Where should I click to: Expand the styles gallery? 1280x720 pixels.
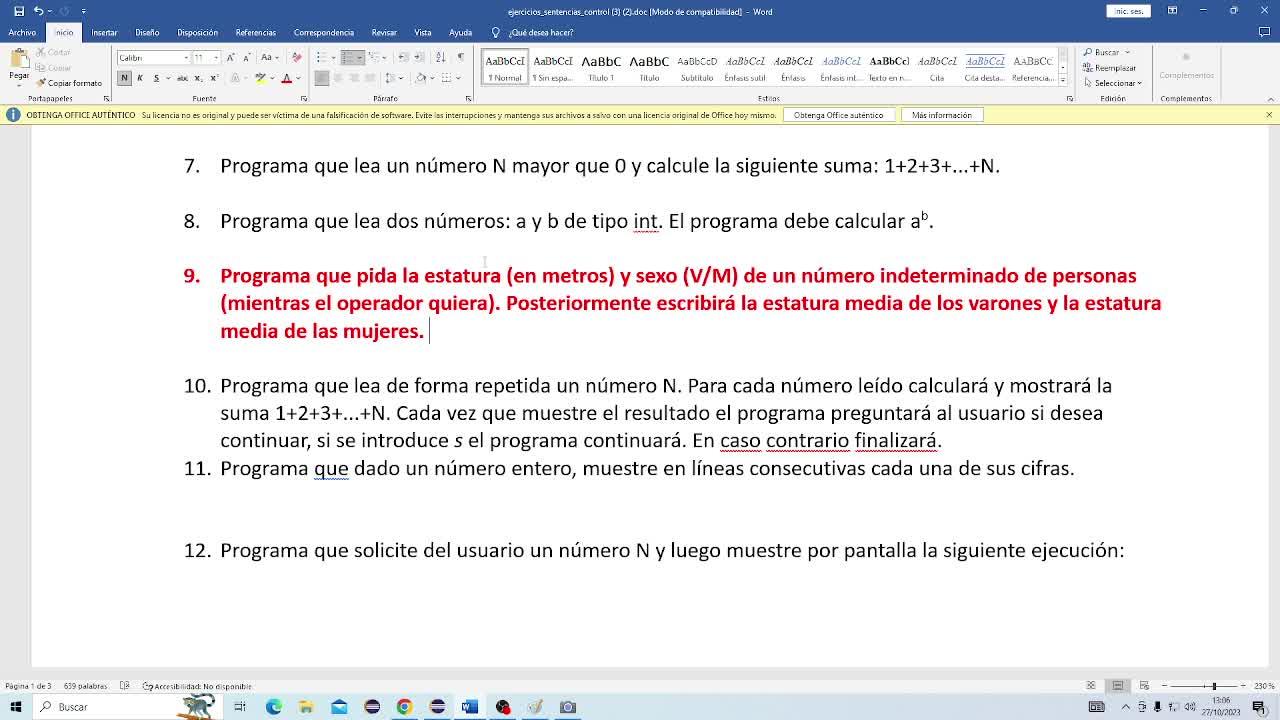click(1062, 80)
